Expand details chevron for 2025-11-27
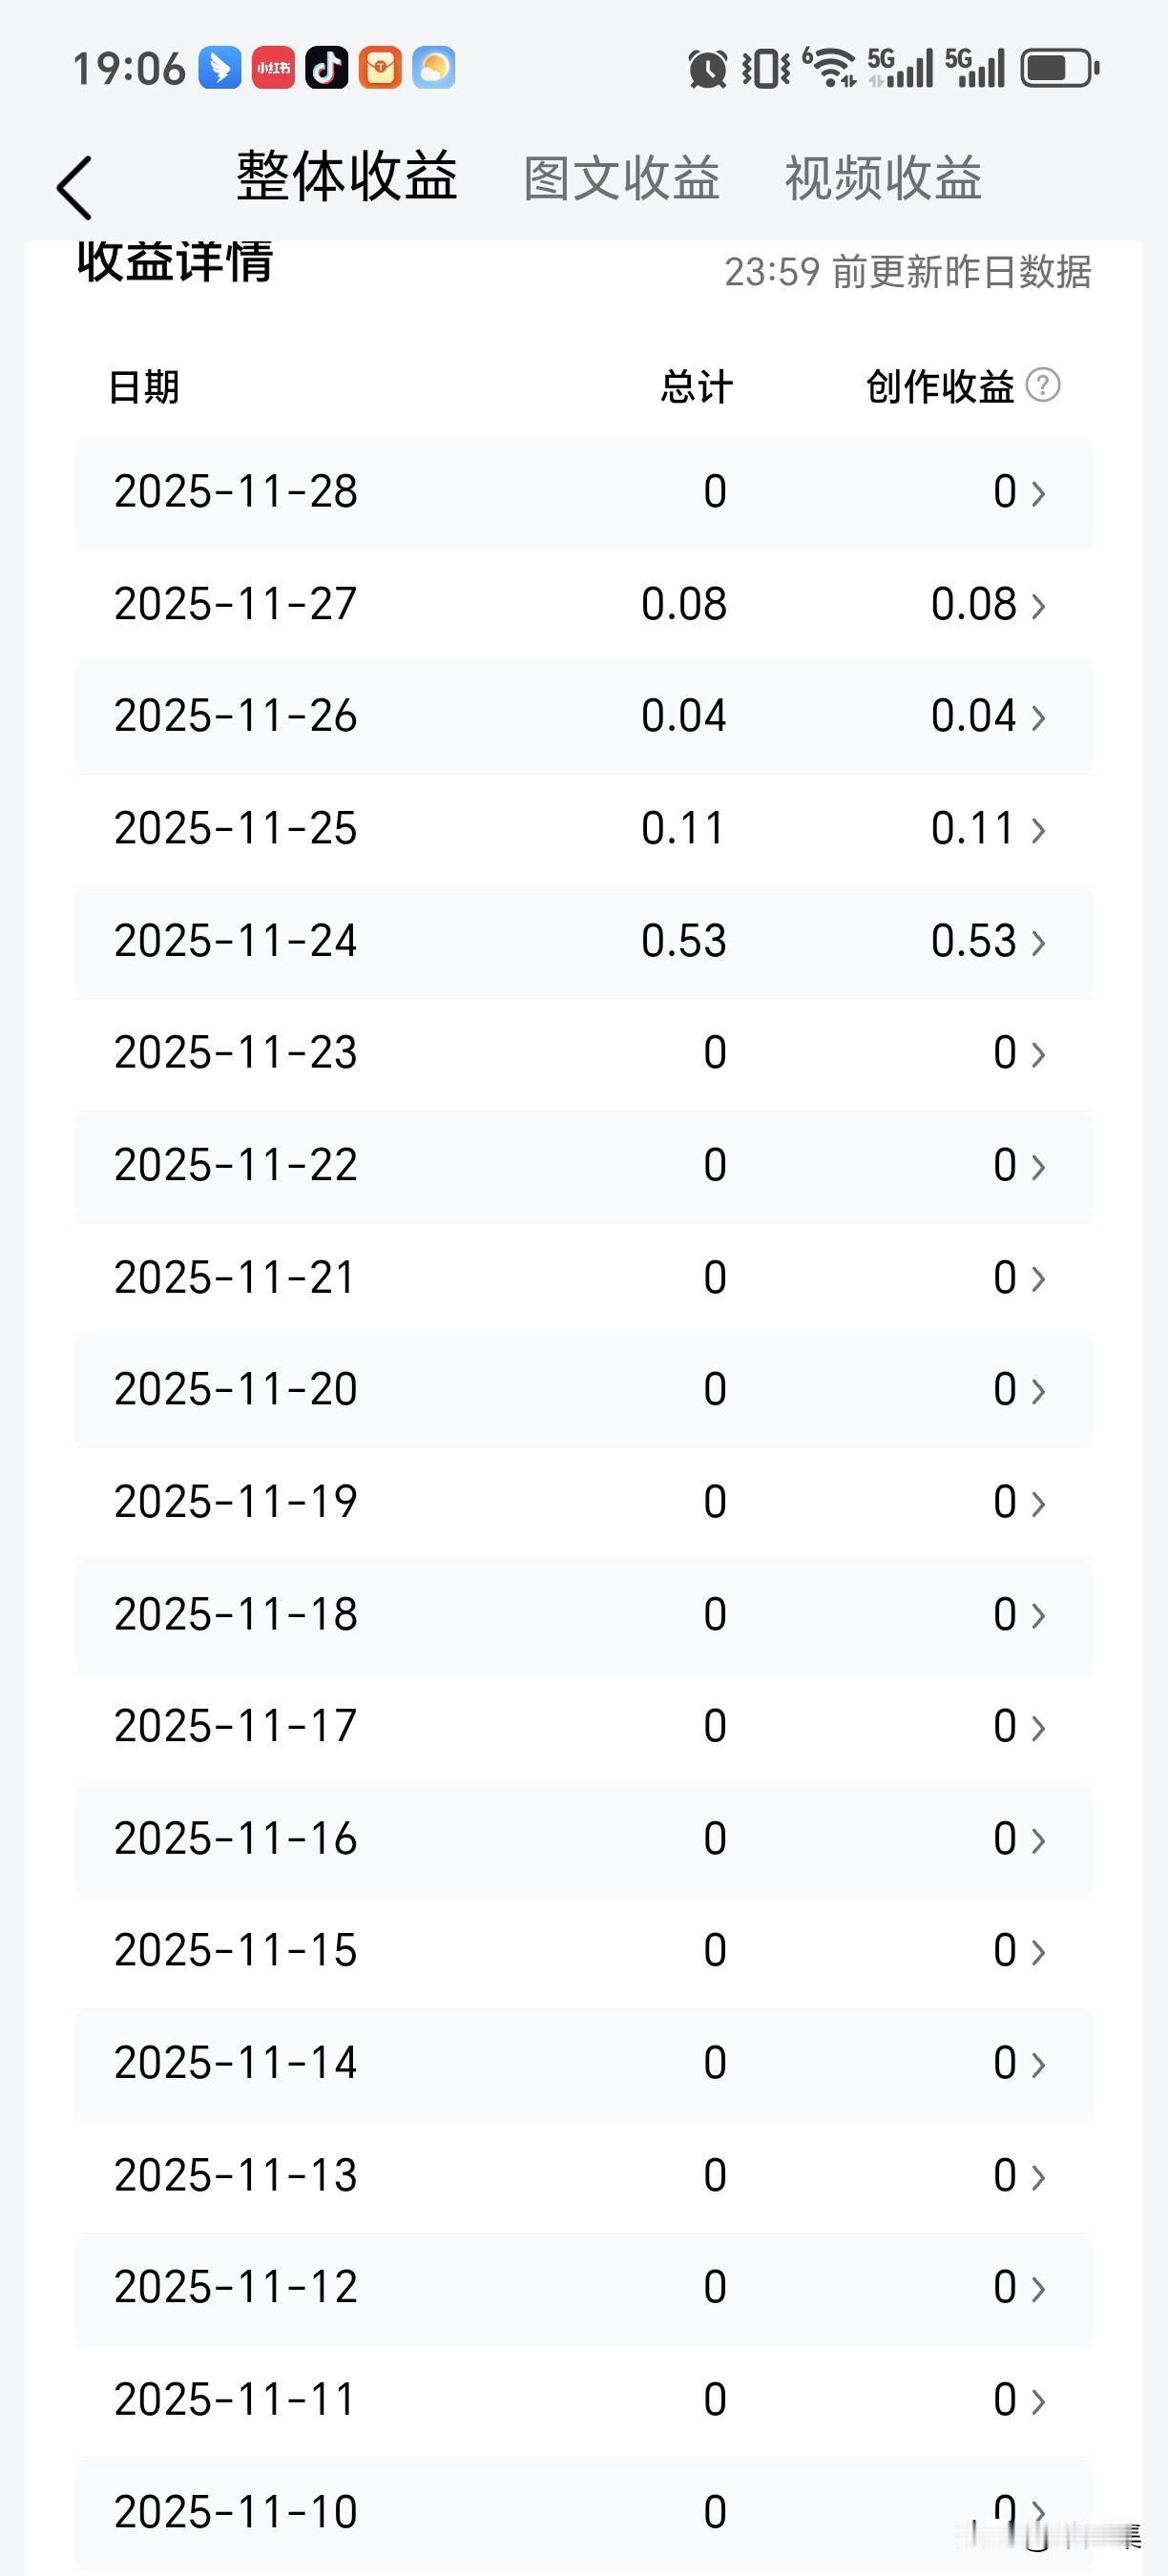This screenshot has height=2576, width=1168. coord(1038,606)
